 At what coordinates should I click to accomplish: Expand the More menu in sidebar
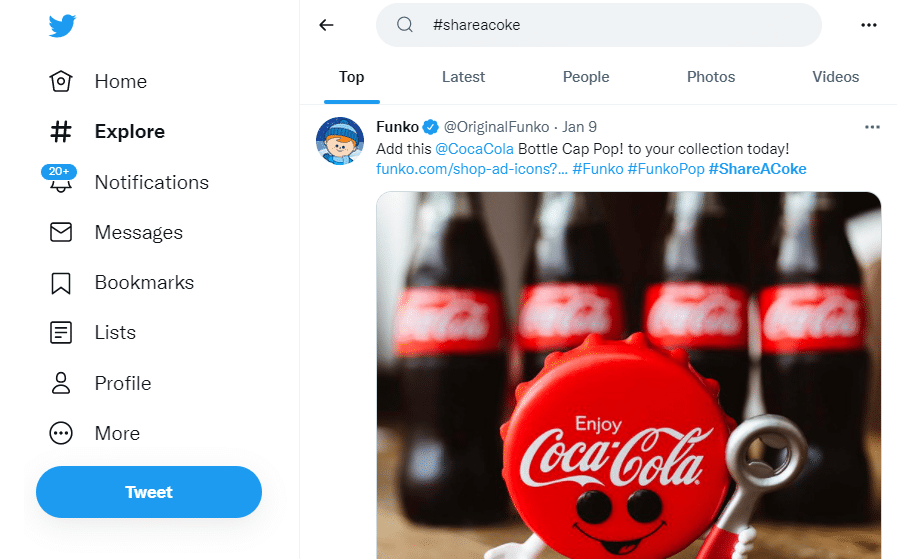pos(61,433)
